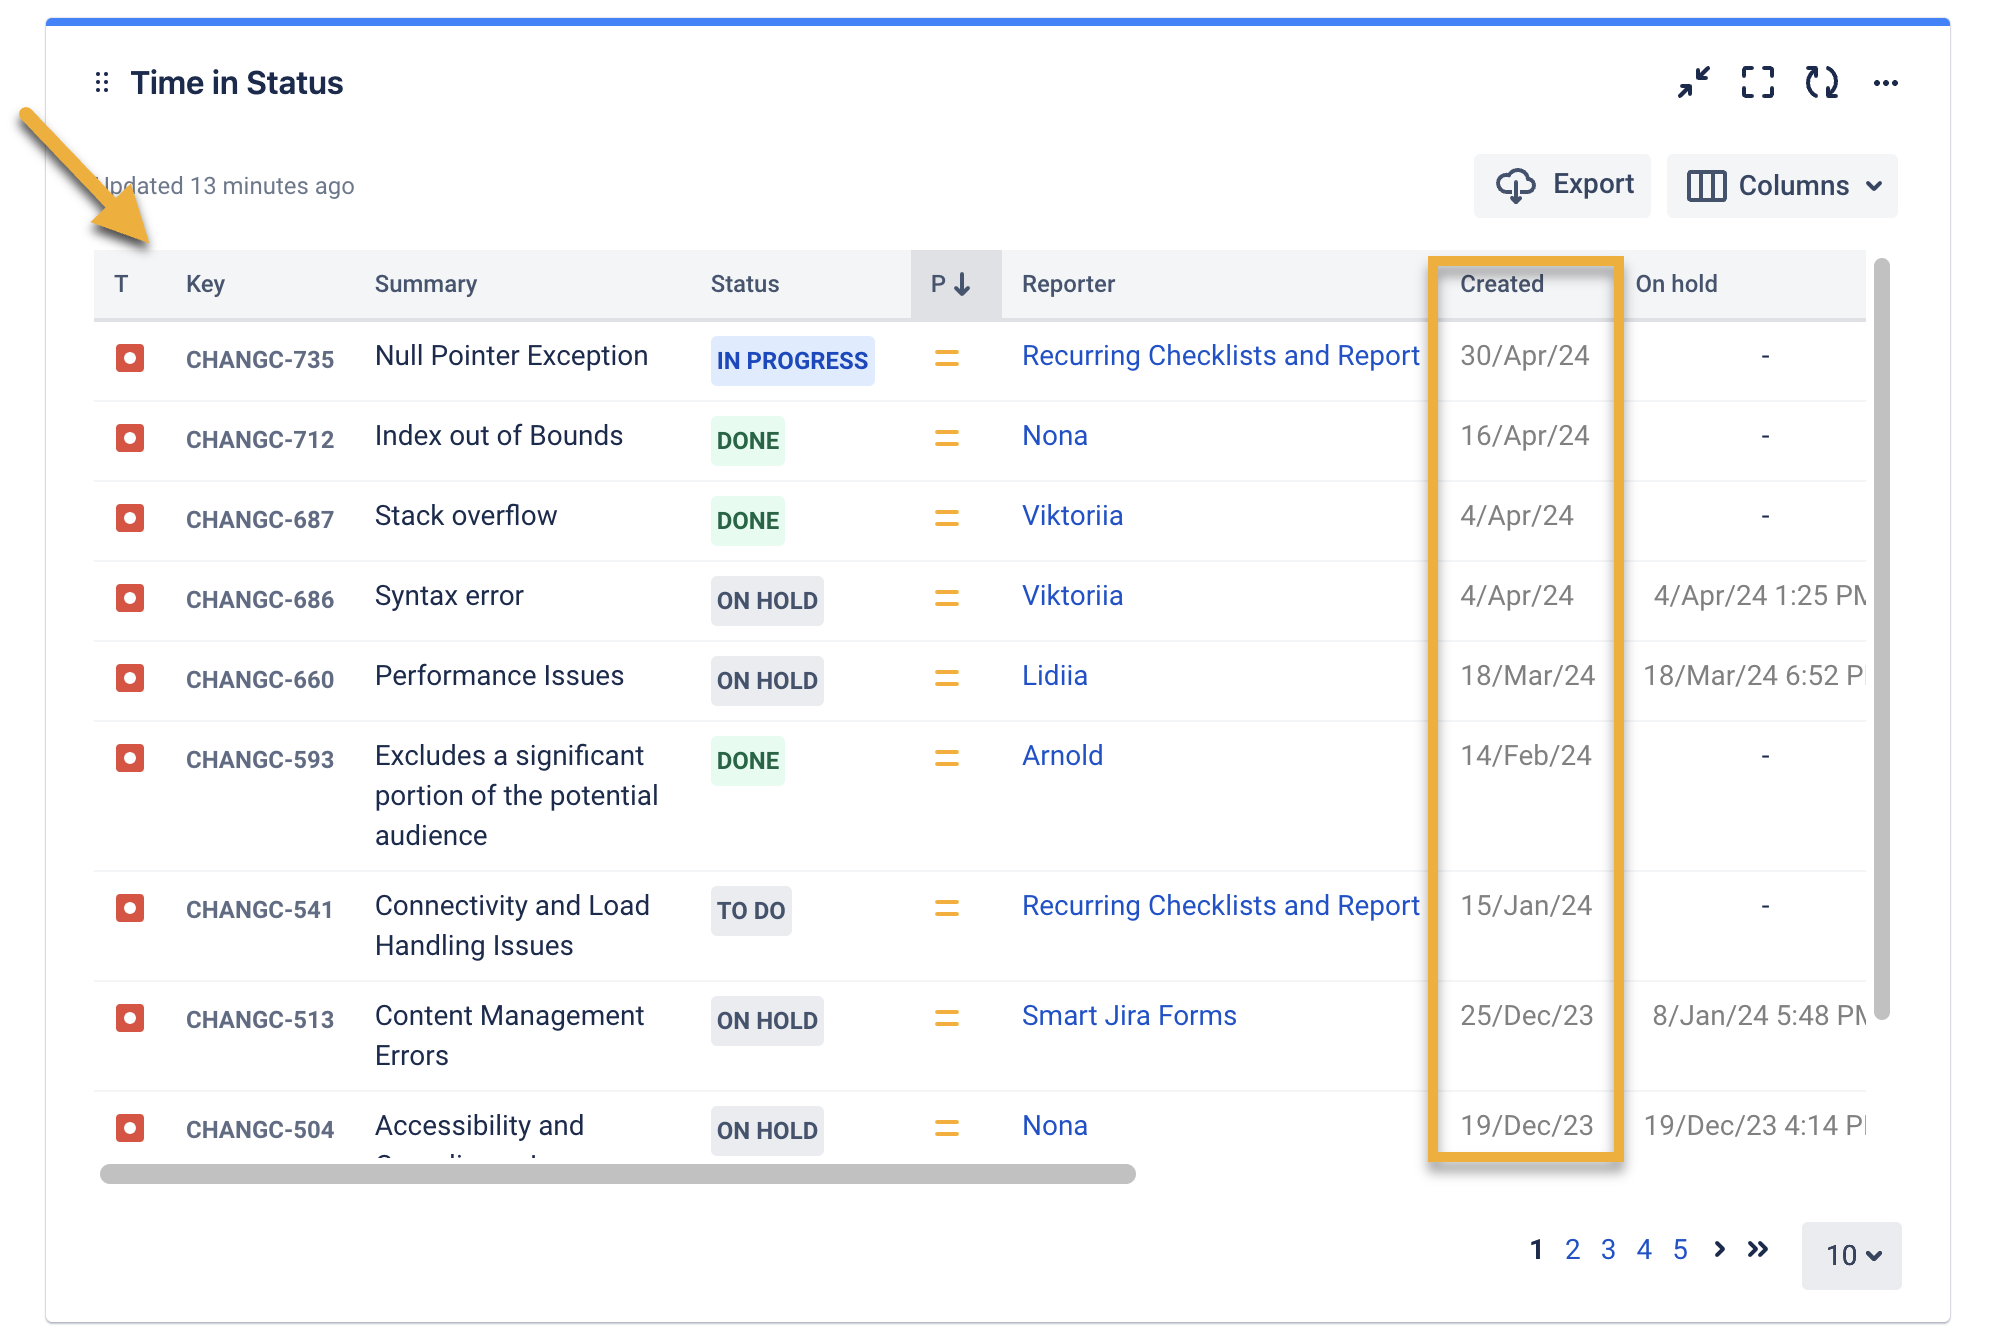Sort issues by the Created column header
The height and width of the screenshot is (1334, 2016).
pyautogui.click(x=1501, y=283)
